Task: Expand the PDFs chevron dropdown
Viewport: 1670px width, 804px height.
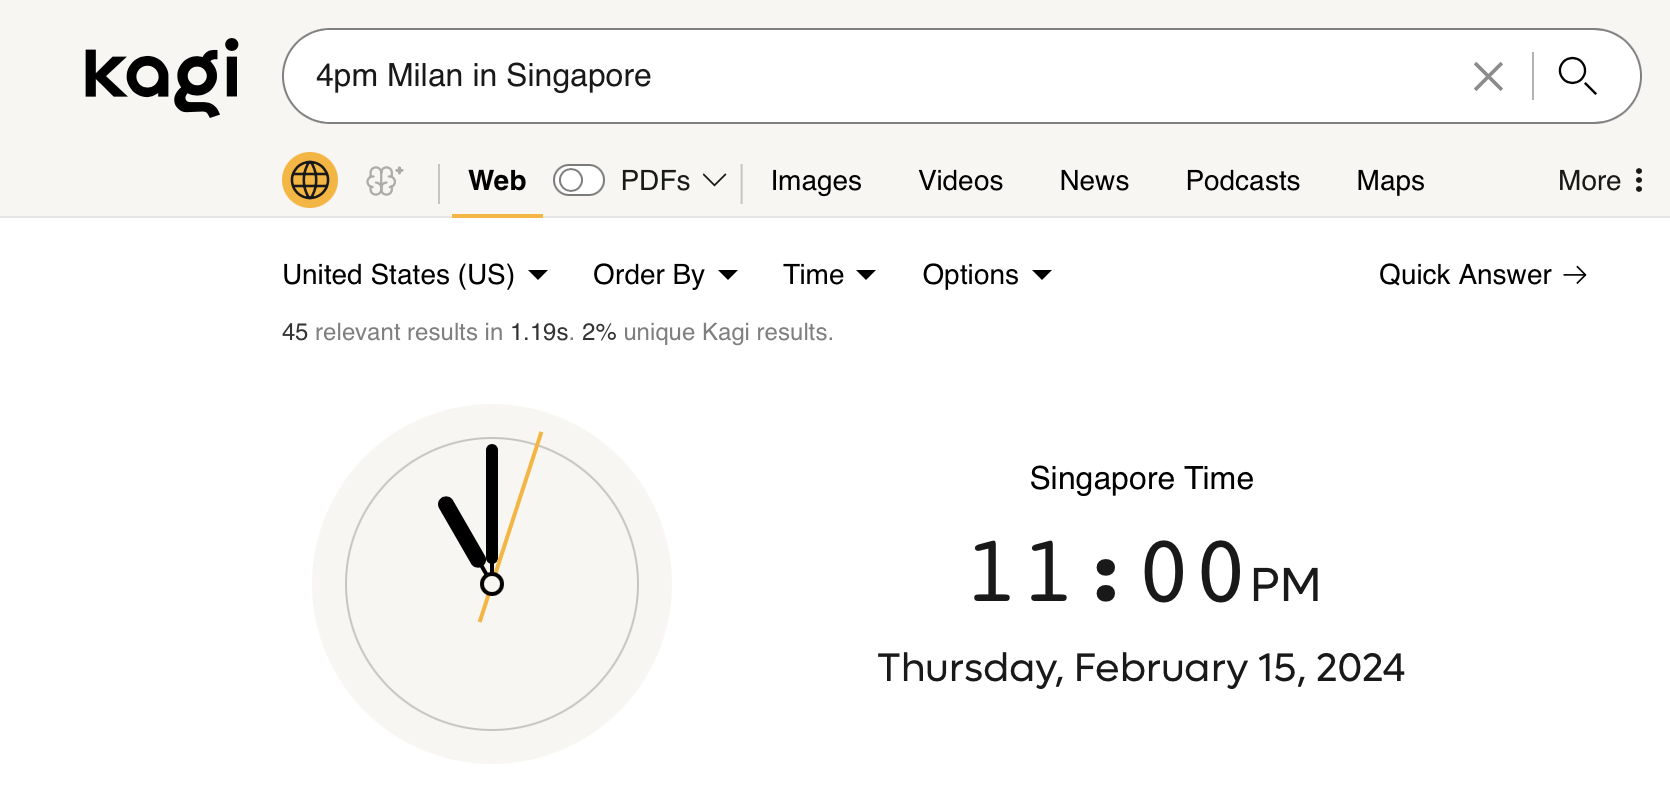Action: click(x=714, y=180)
